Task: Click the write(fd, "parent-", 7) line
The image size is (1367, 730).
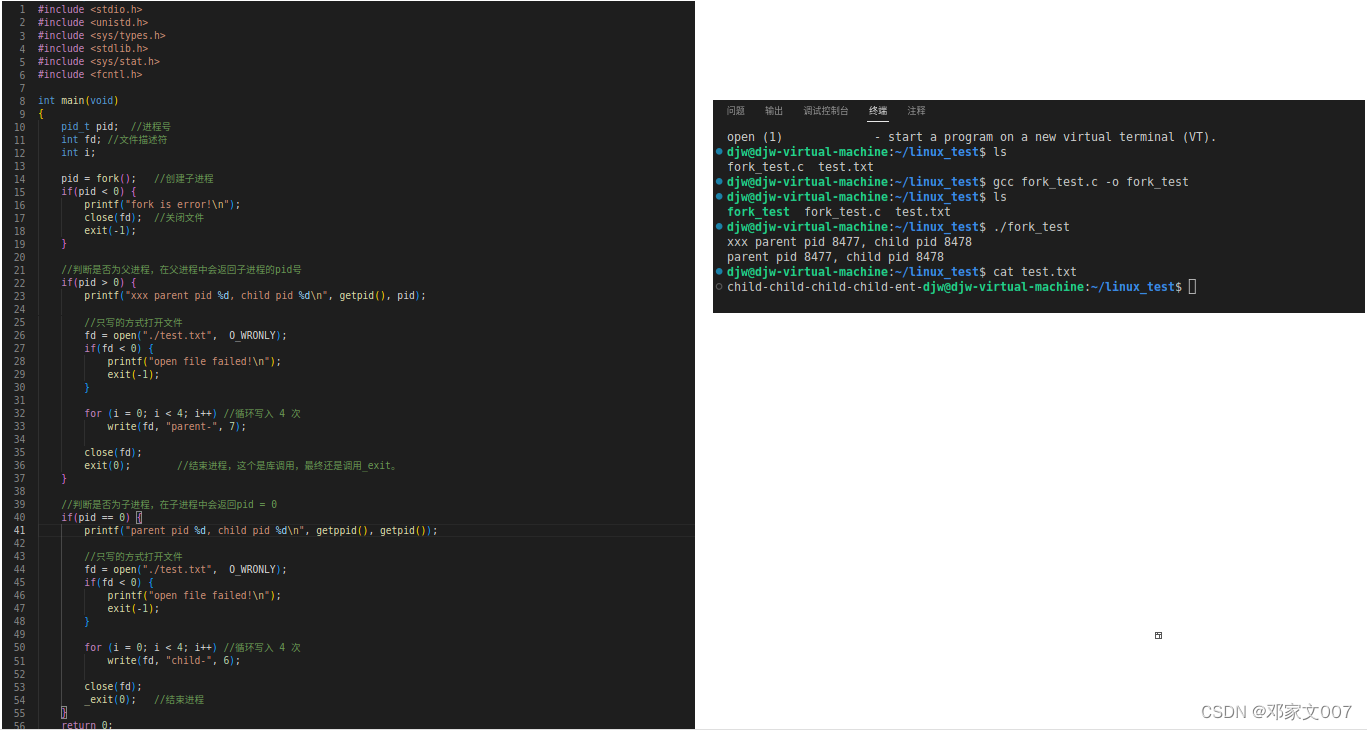Action: tap(177, 426)
